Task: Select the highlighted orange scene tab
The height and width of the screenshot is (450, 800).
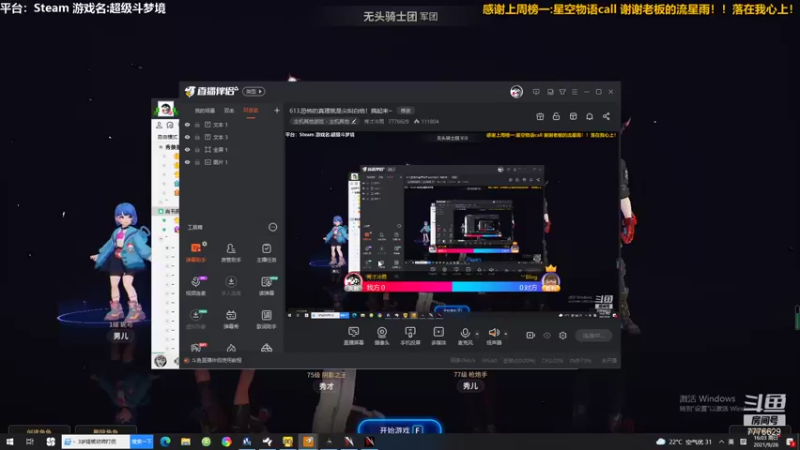Action: [x=251, y=110]
